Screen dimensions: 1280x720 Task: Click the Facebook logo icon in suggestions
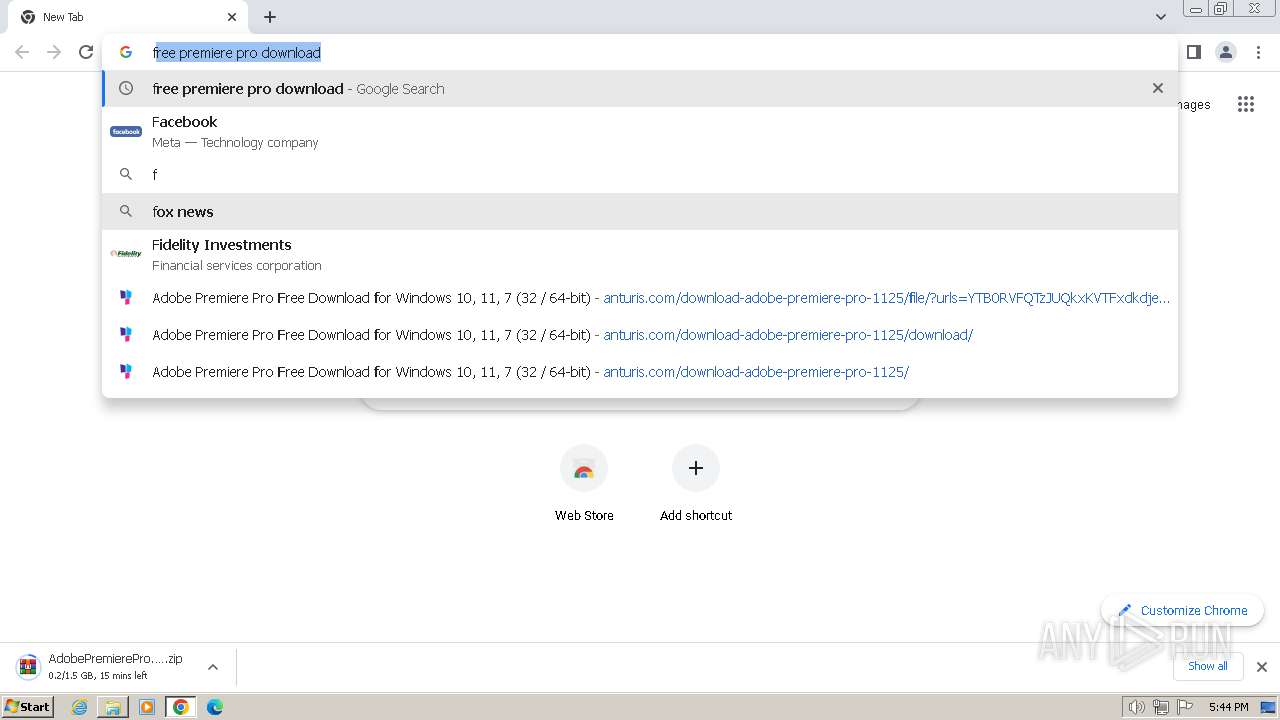(126, 131)
